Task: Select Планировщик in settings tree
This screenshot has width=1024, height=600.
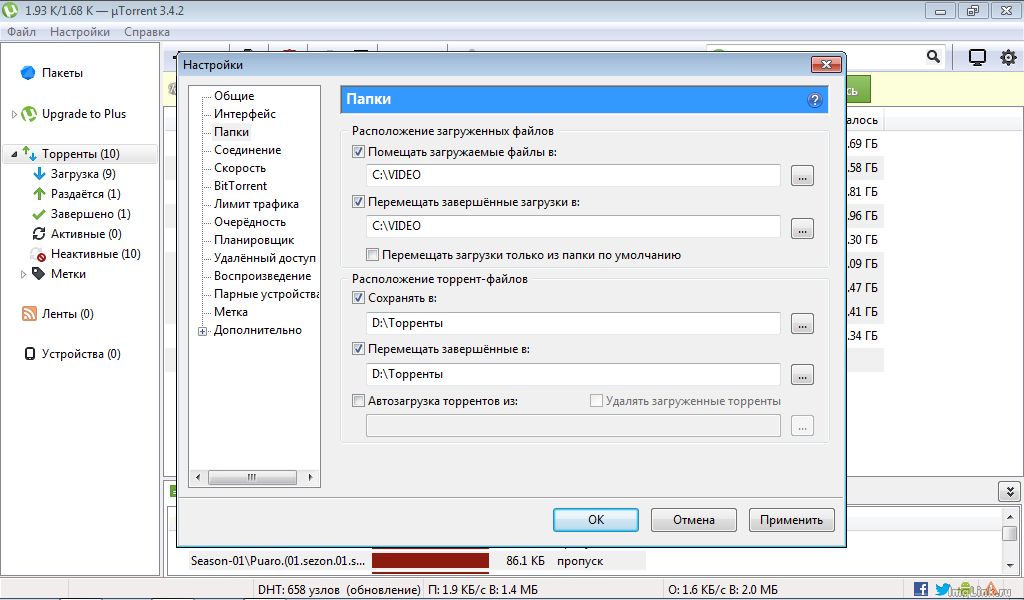Action: [x=254, y=240]
